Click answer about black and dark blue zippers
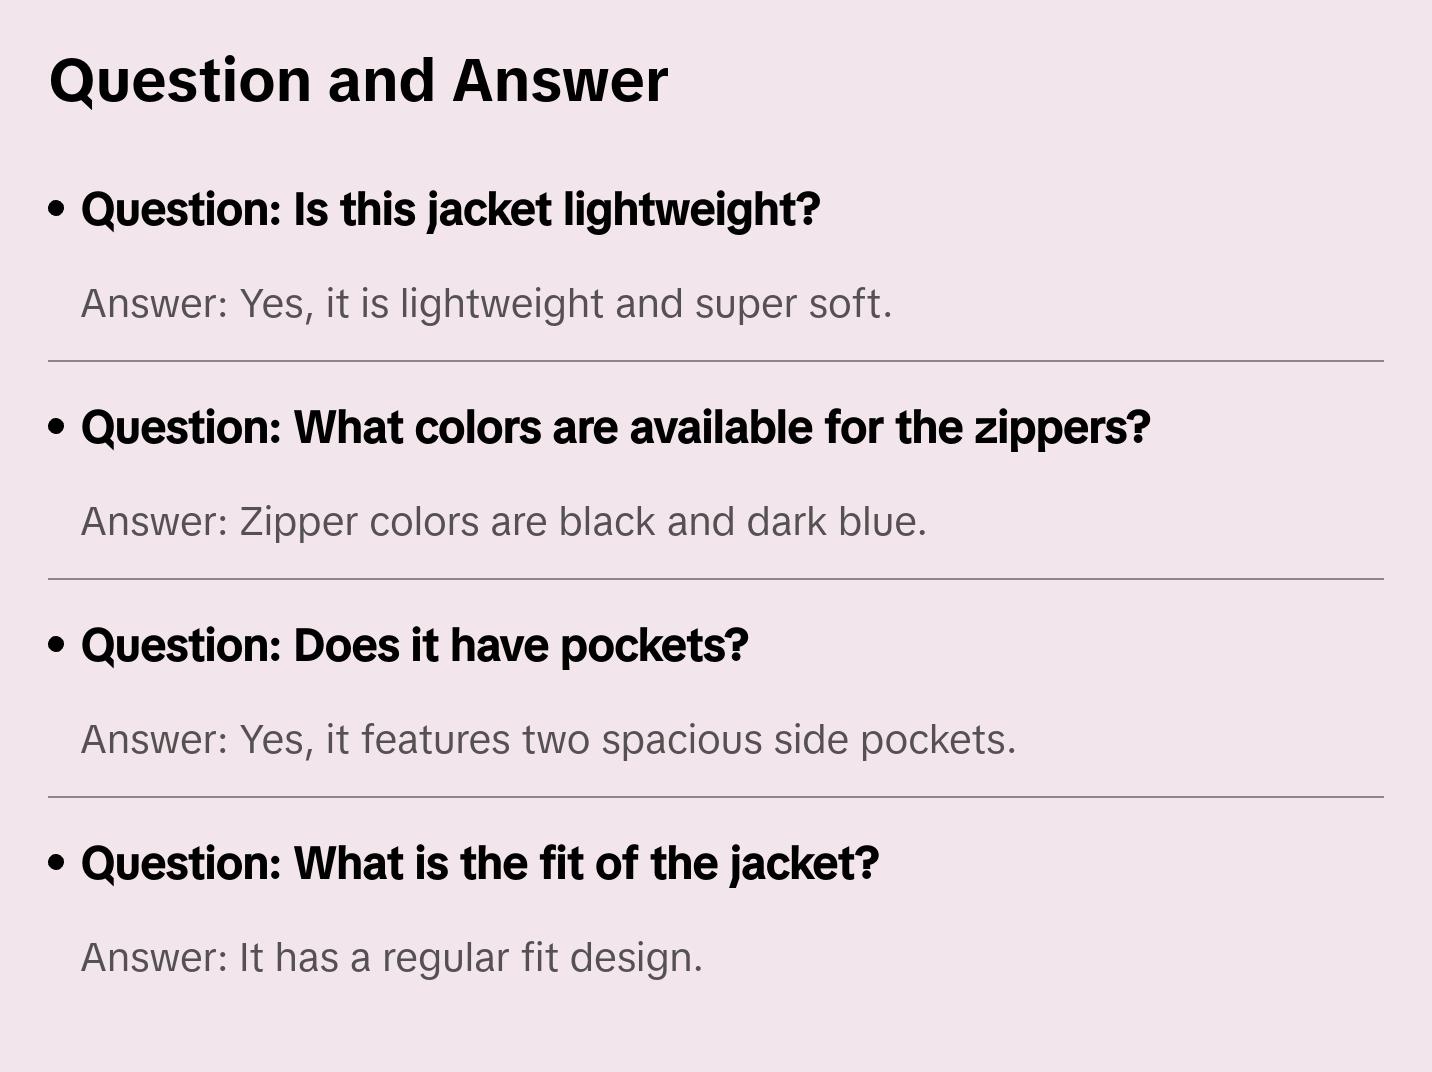1432x1072 pixels. (504, 522)
